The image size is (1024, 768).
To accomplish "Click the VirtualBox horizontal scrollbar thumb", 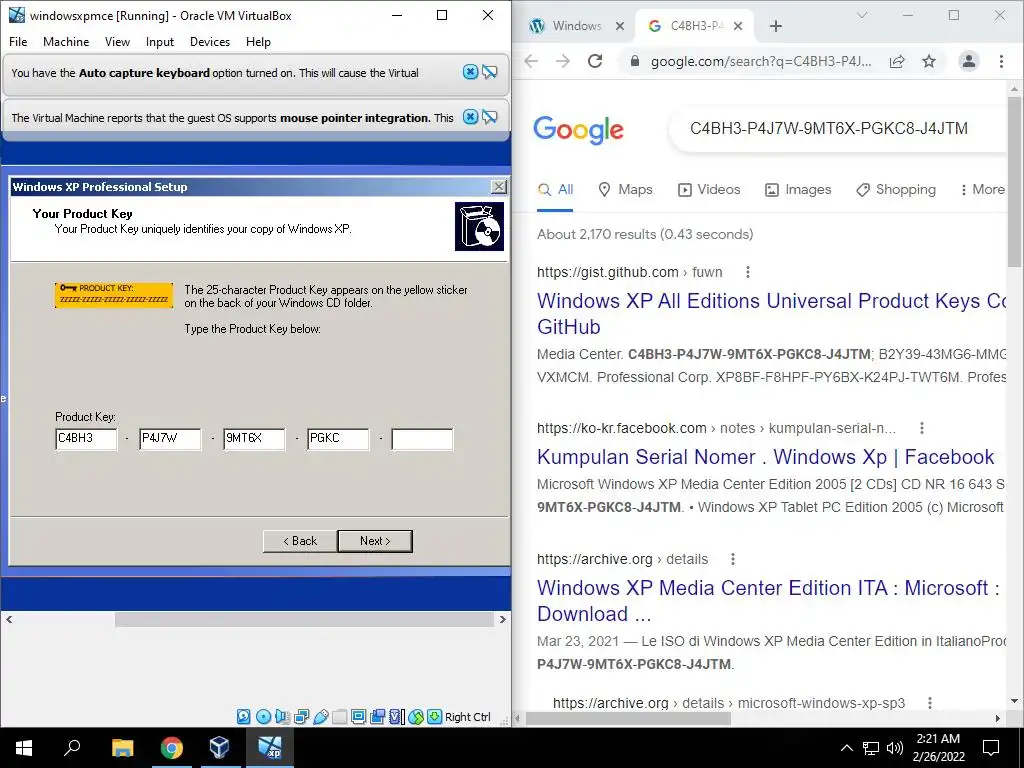I will tap(304, 619).
